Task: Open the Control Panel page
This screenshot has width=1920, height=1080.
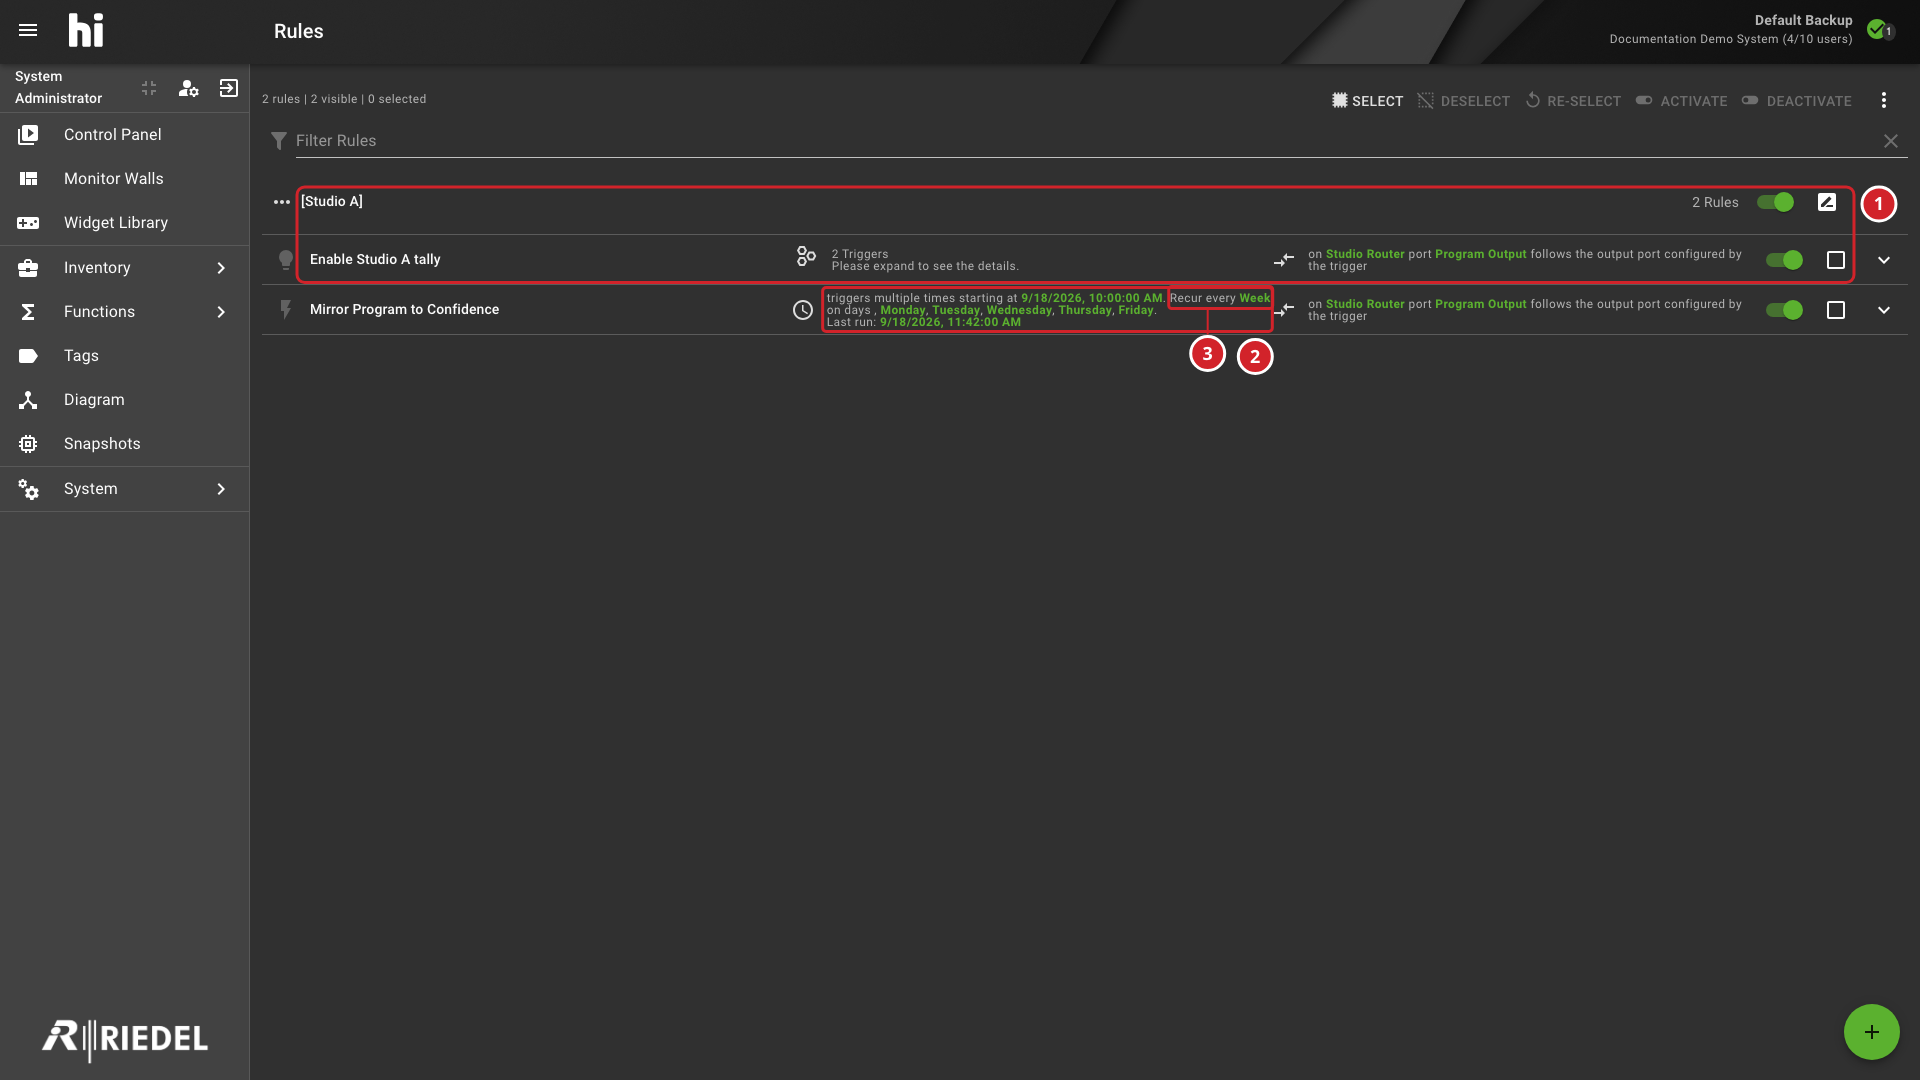Action: (x=125, y=135)
